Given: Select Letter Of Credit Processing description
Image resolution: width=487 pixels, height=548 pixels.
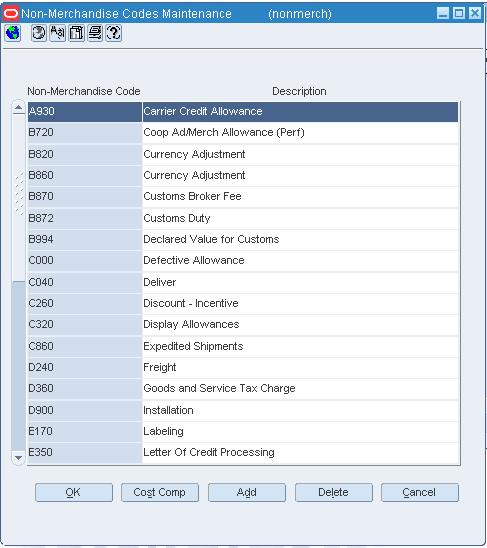Looking at the screenshot, I should click(300, 453).
